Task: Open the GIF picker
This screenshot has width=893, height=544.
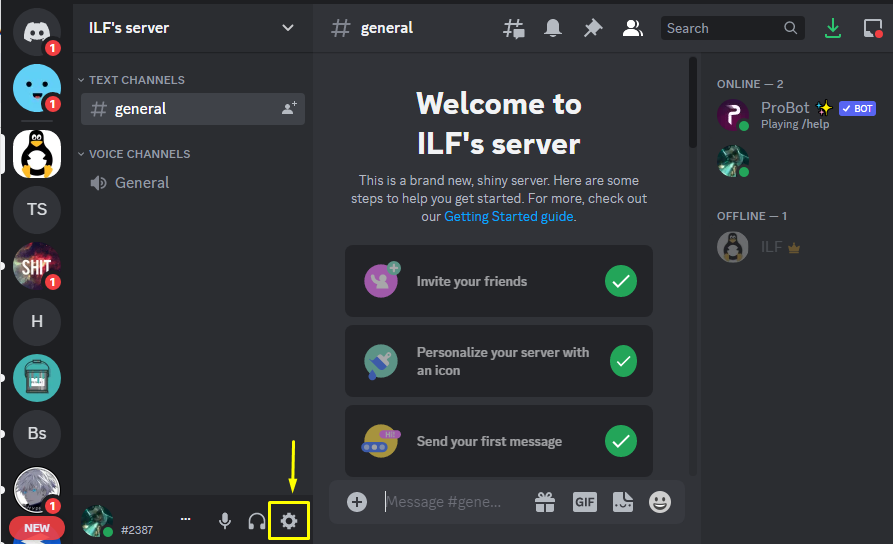Action: click(585, 502)
